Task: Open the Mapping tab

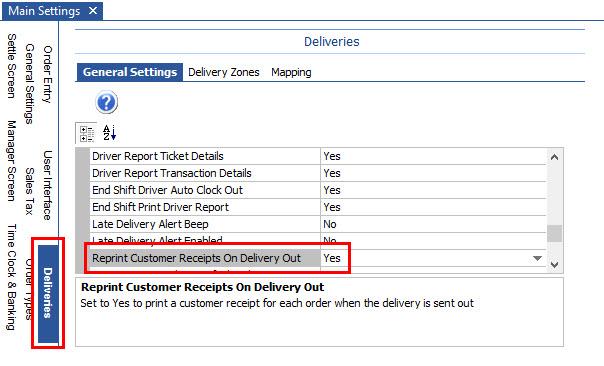Action: [291, 72]
